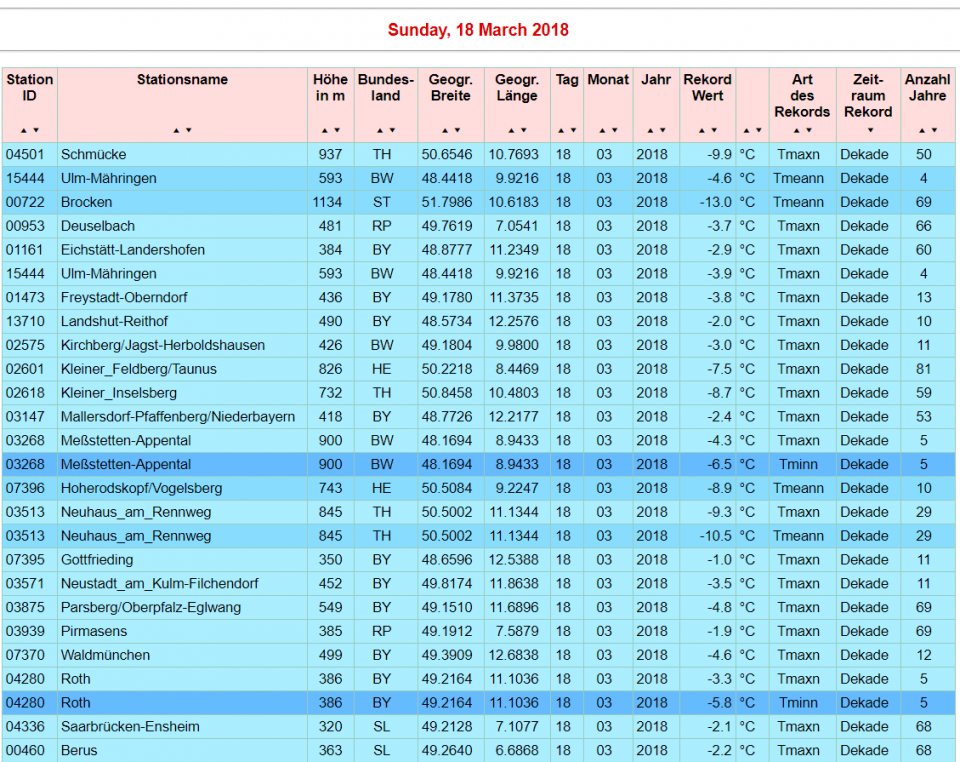The height and width of the screenshot is (762, 960).
Task: Sort Art des Rekords ascending
Action: pos(796,131)
